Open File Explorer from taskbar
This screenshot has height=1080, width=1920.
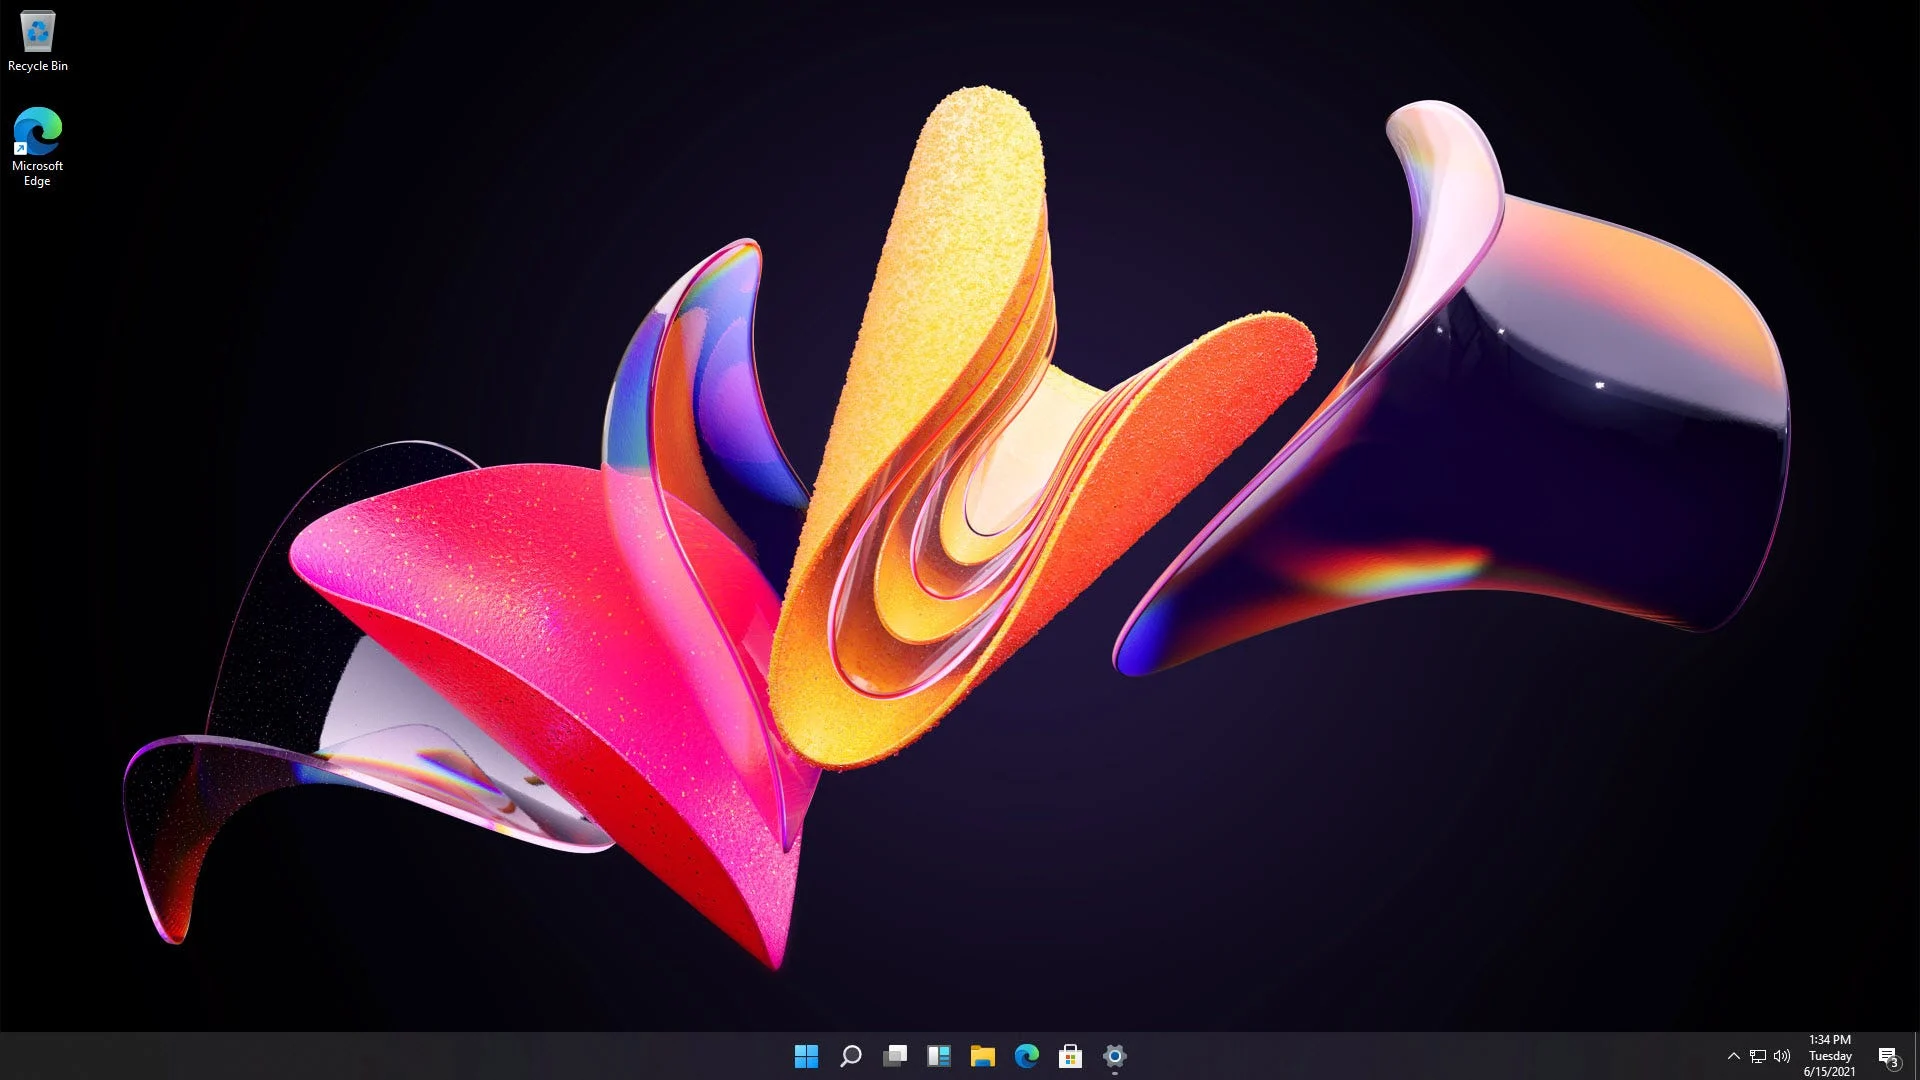(x=982, y=1055)
